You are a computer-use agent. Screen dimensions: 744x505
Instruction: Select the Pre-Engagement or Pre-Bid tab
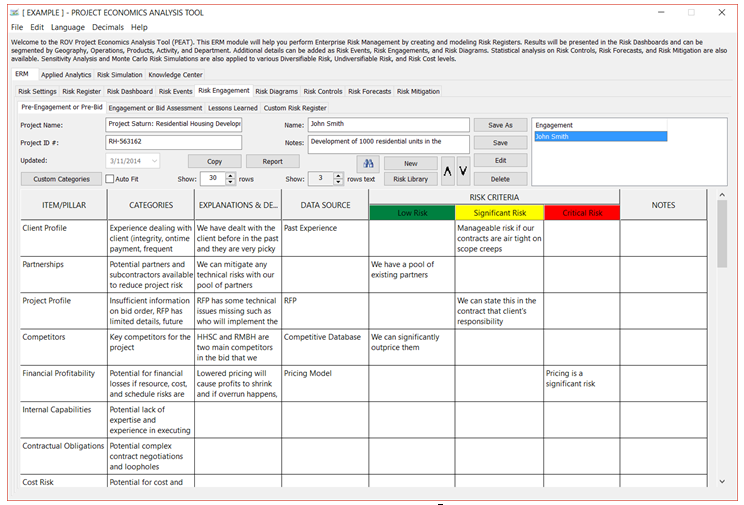pos(62,107)
